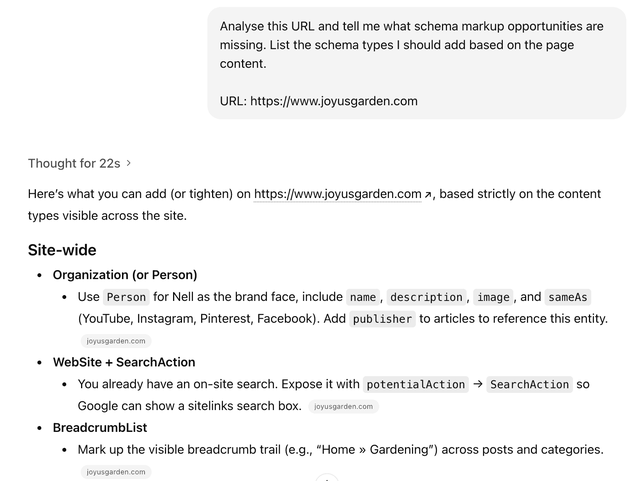Viewport: 640px width, 481px height.
Task: Open the joyusgarden.com source chip after 'sitelinks search box'
Action: click(344, 406)
